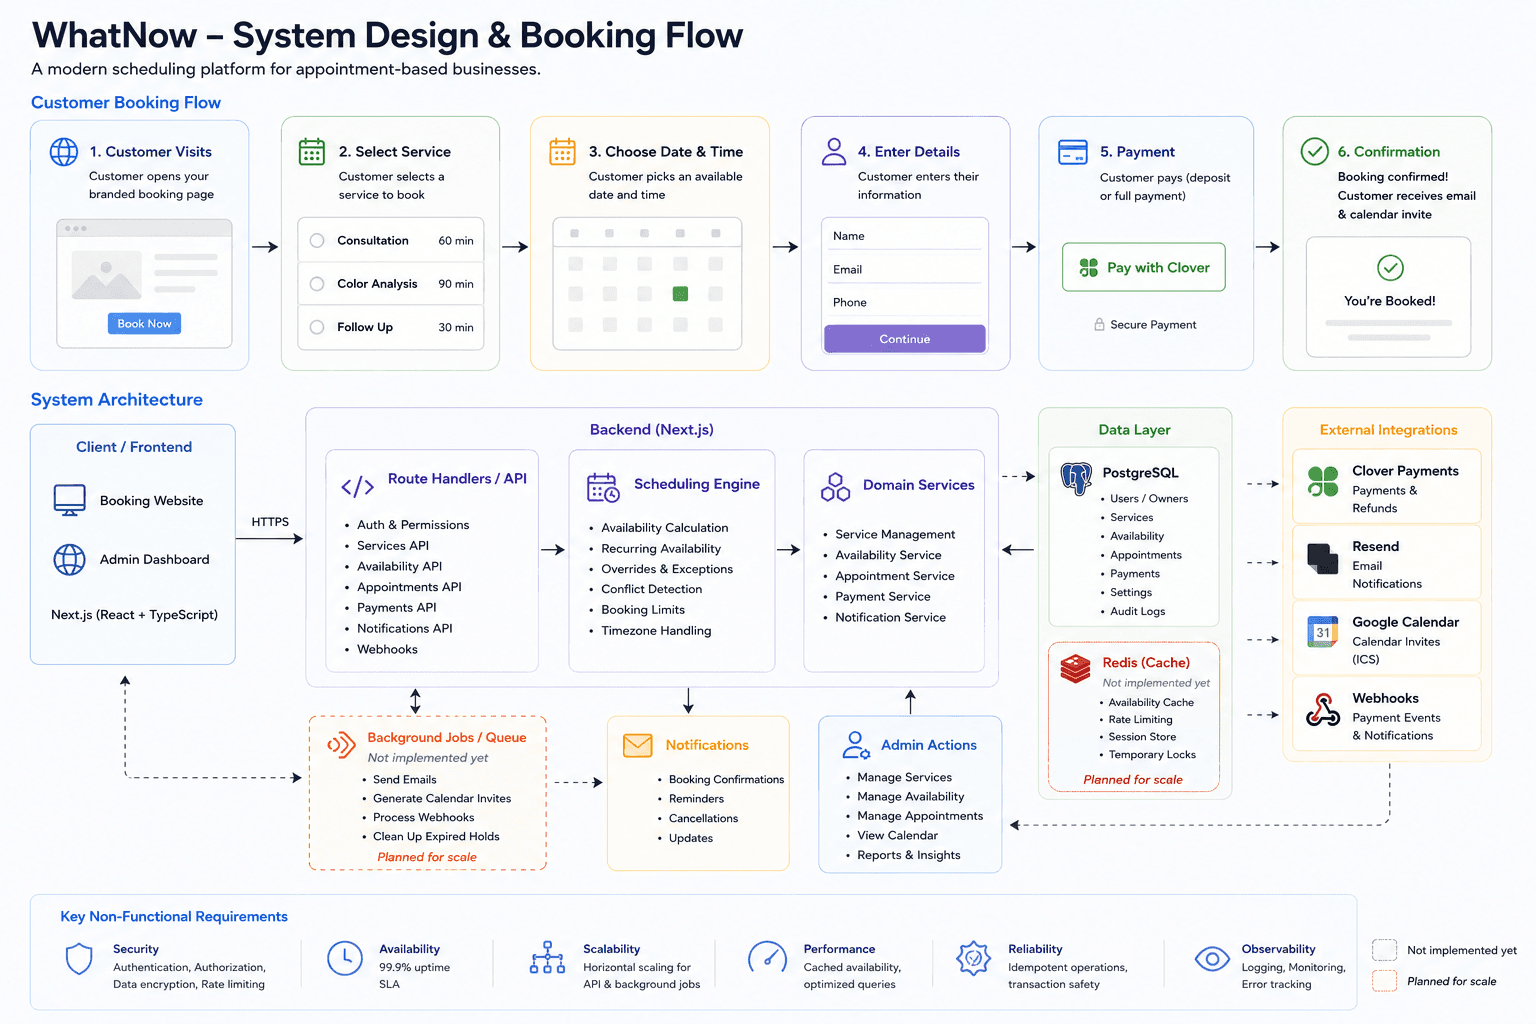
Task: Click the globe icon beside Admin Dashboard
Action: (69, 560)
